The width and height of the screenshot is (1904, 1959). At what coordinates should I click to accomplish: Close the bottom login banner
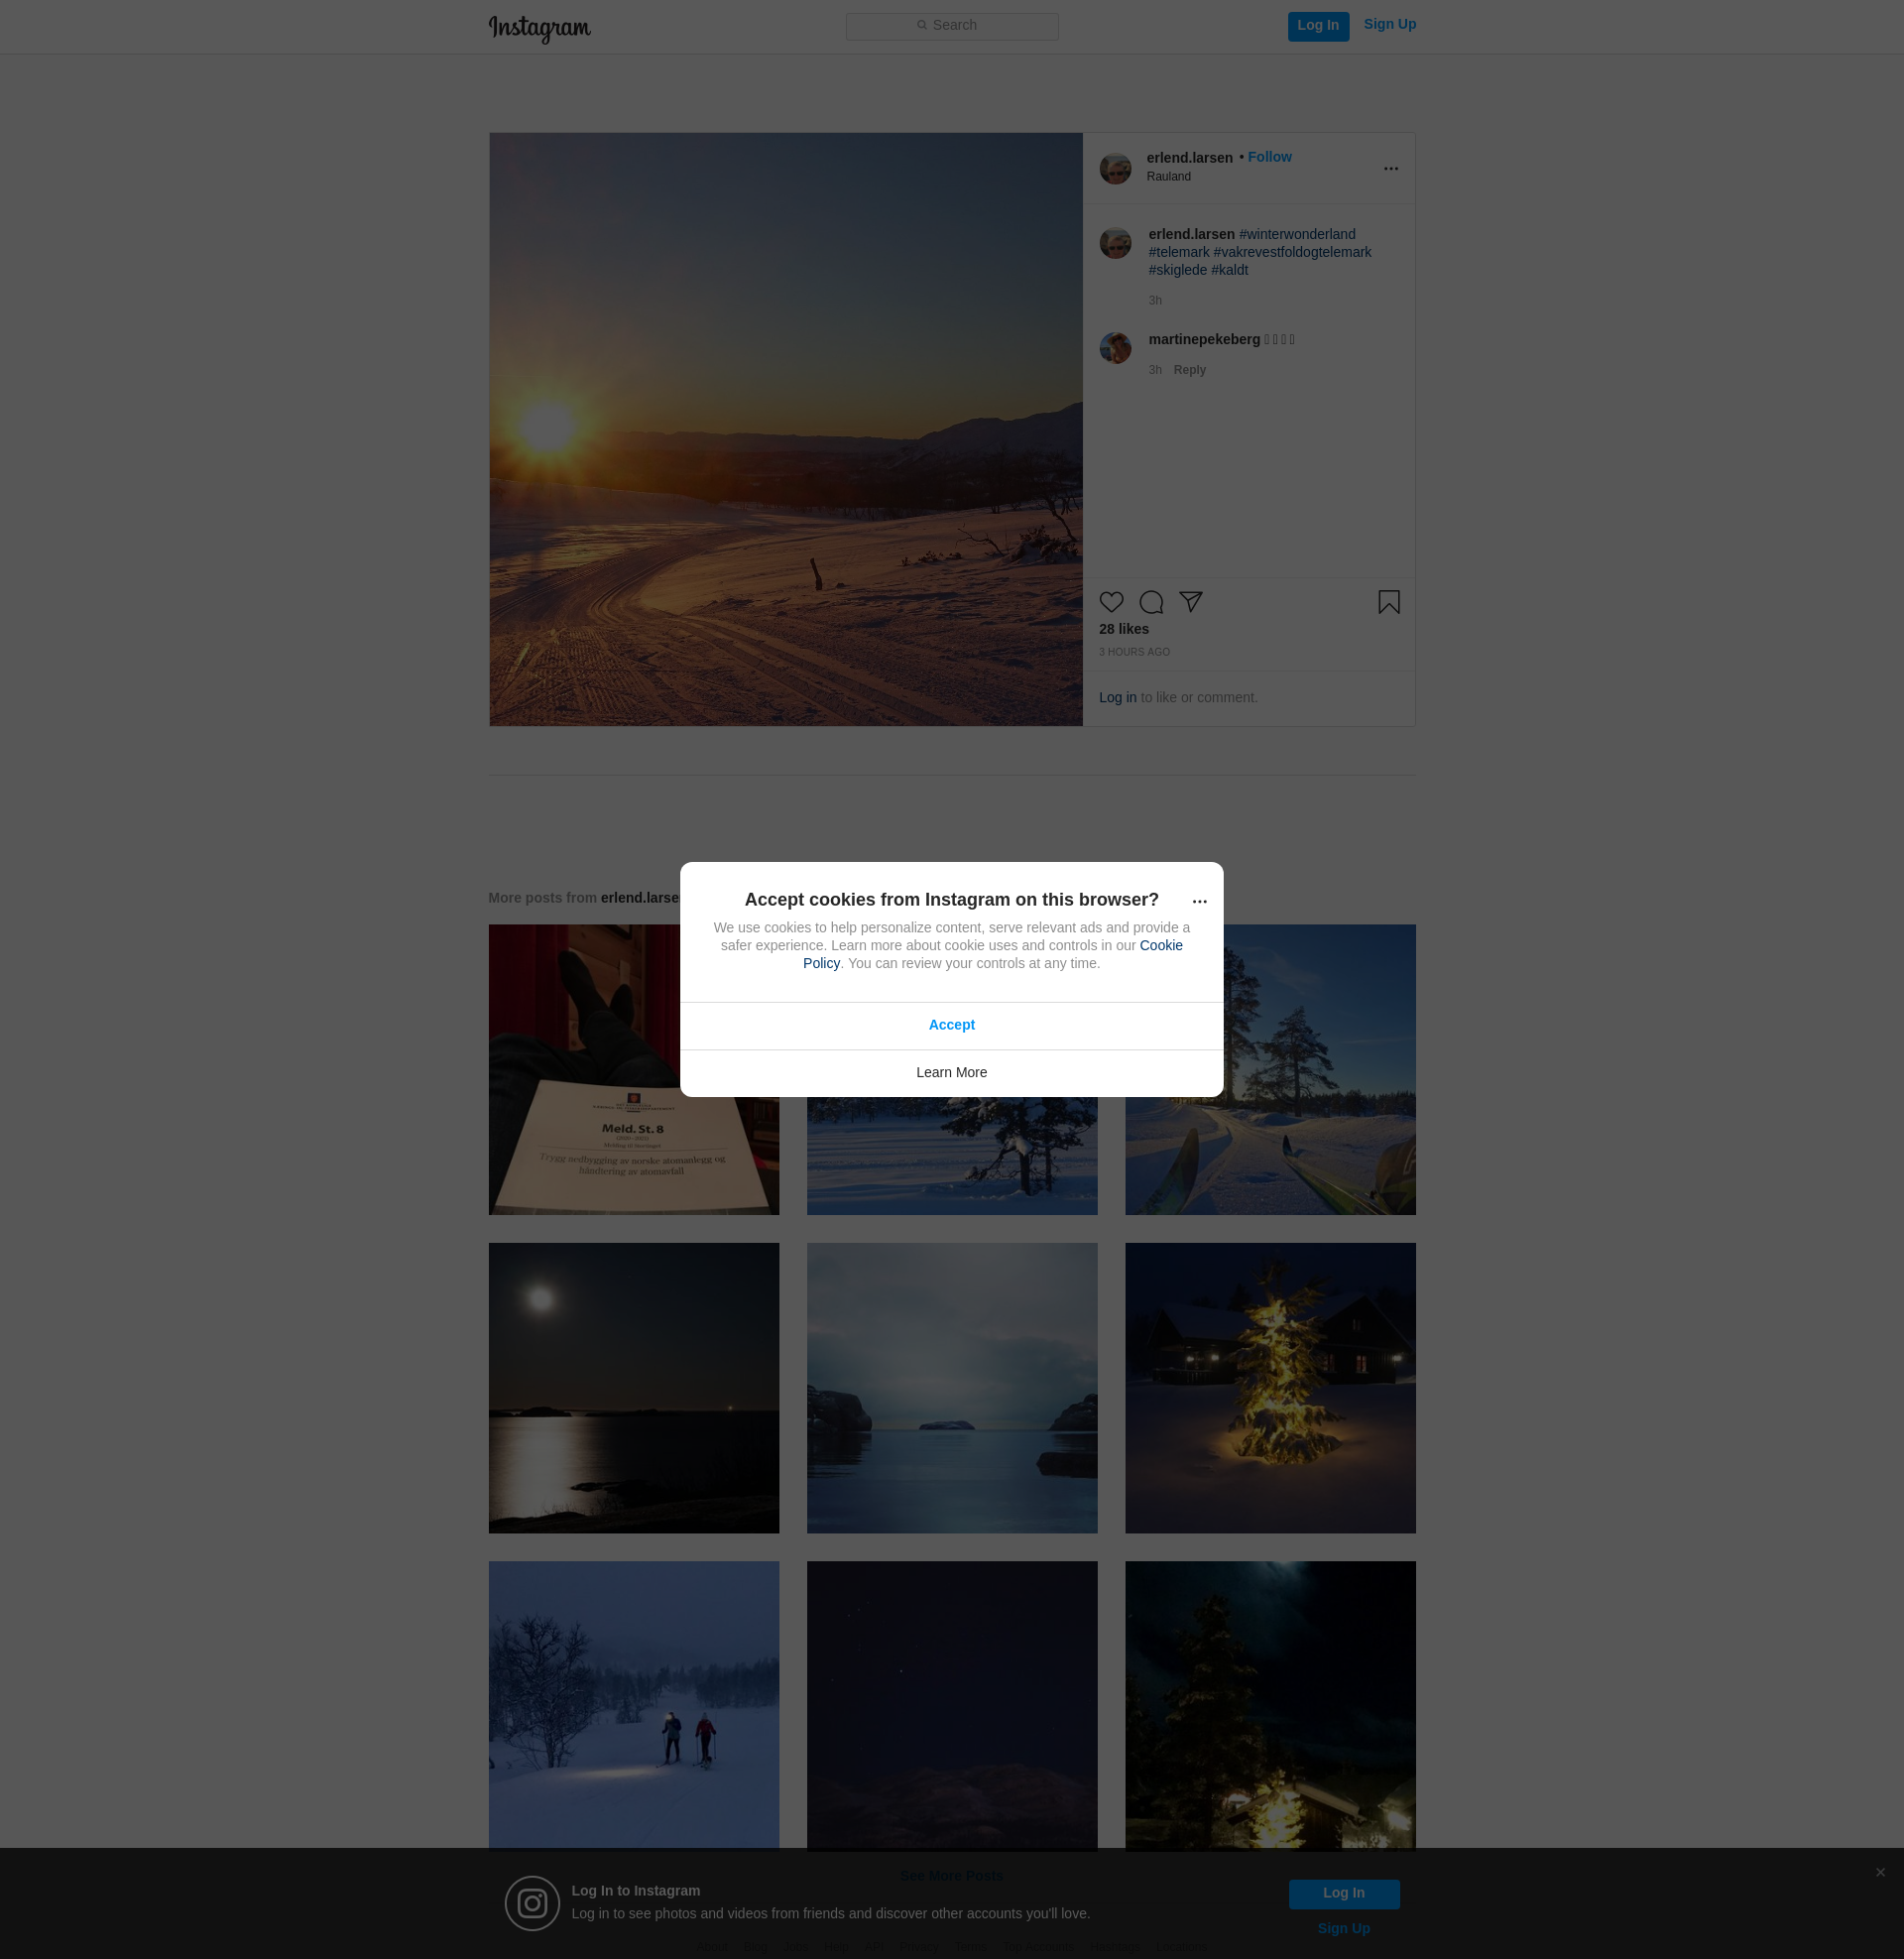(x=1880, y=1872)
